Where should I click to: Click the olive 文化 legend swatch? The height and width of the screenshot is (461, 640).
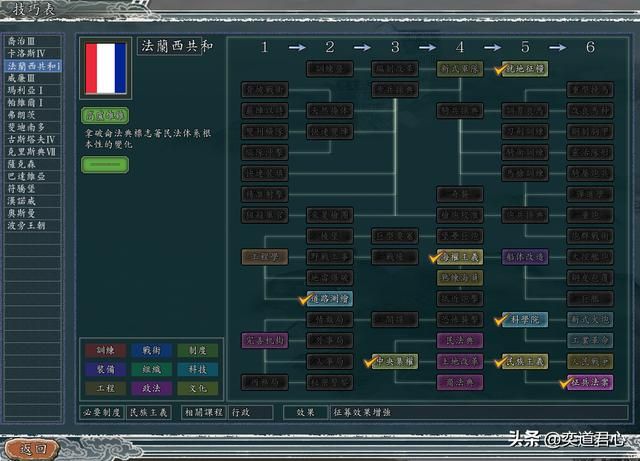tap(198, 388)
